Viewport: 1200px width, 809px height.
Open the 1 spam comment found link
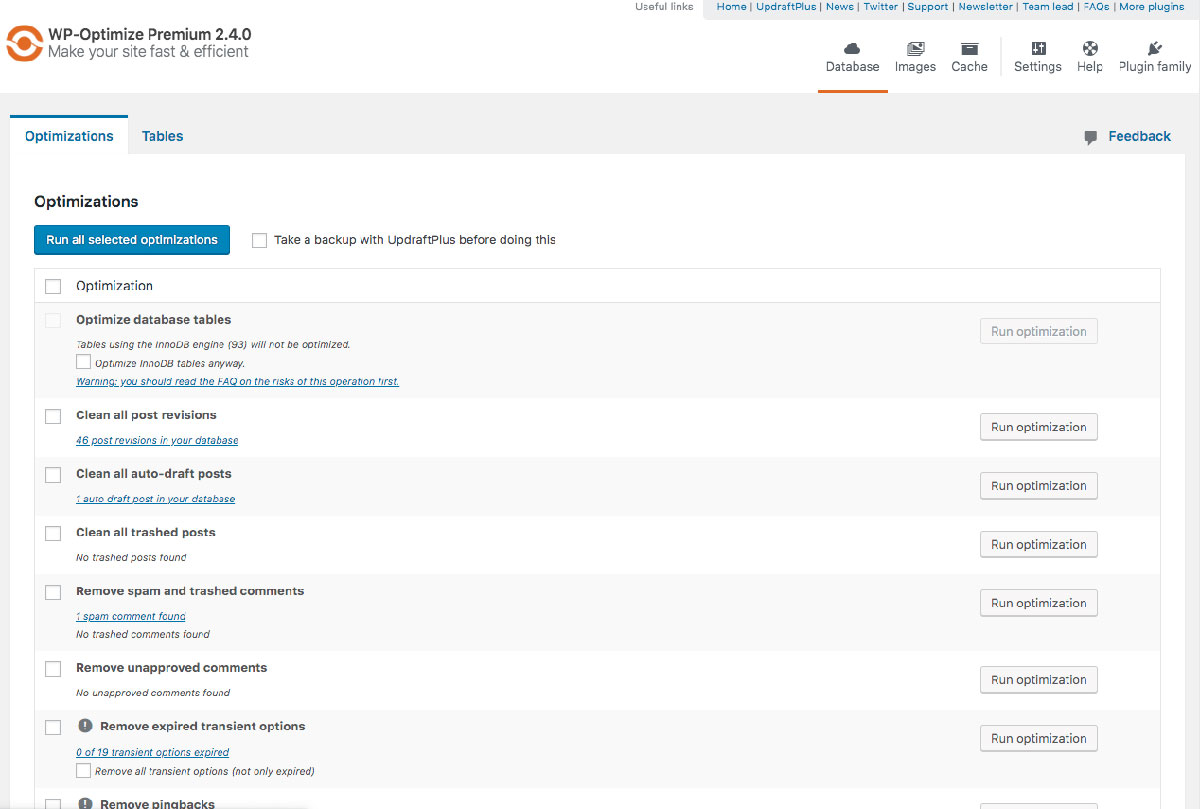coord(131,616)
